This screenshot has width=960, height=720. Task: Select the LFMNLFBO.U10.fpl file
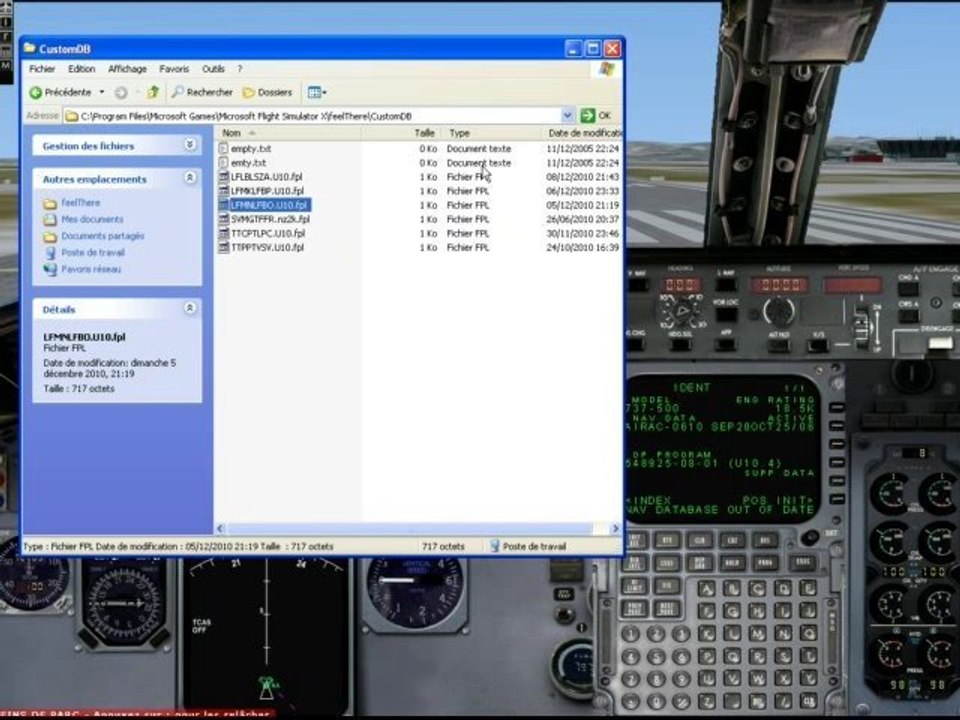pos(269,205)
